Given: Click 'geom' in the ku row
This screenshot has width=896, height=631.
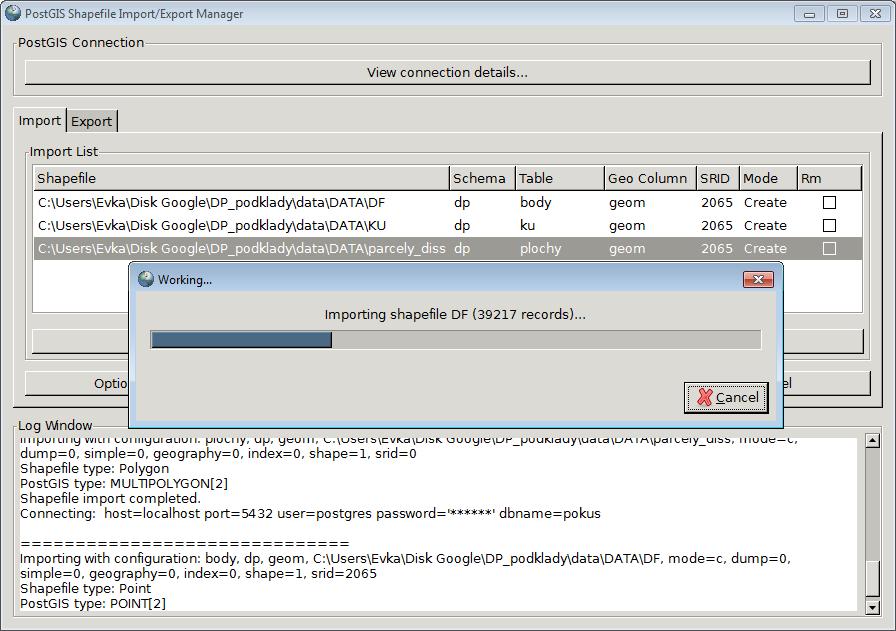Looking at the screenshot, I should [x=627, y=225].
